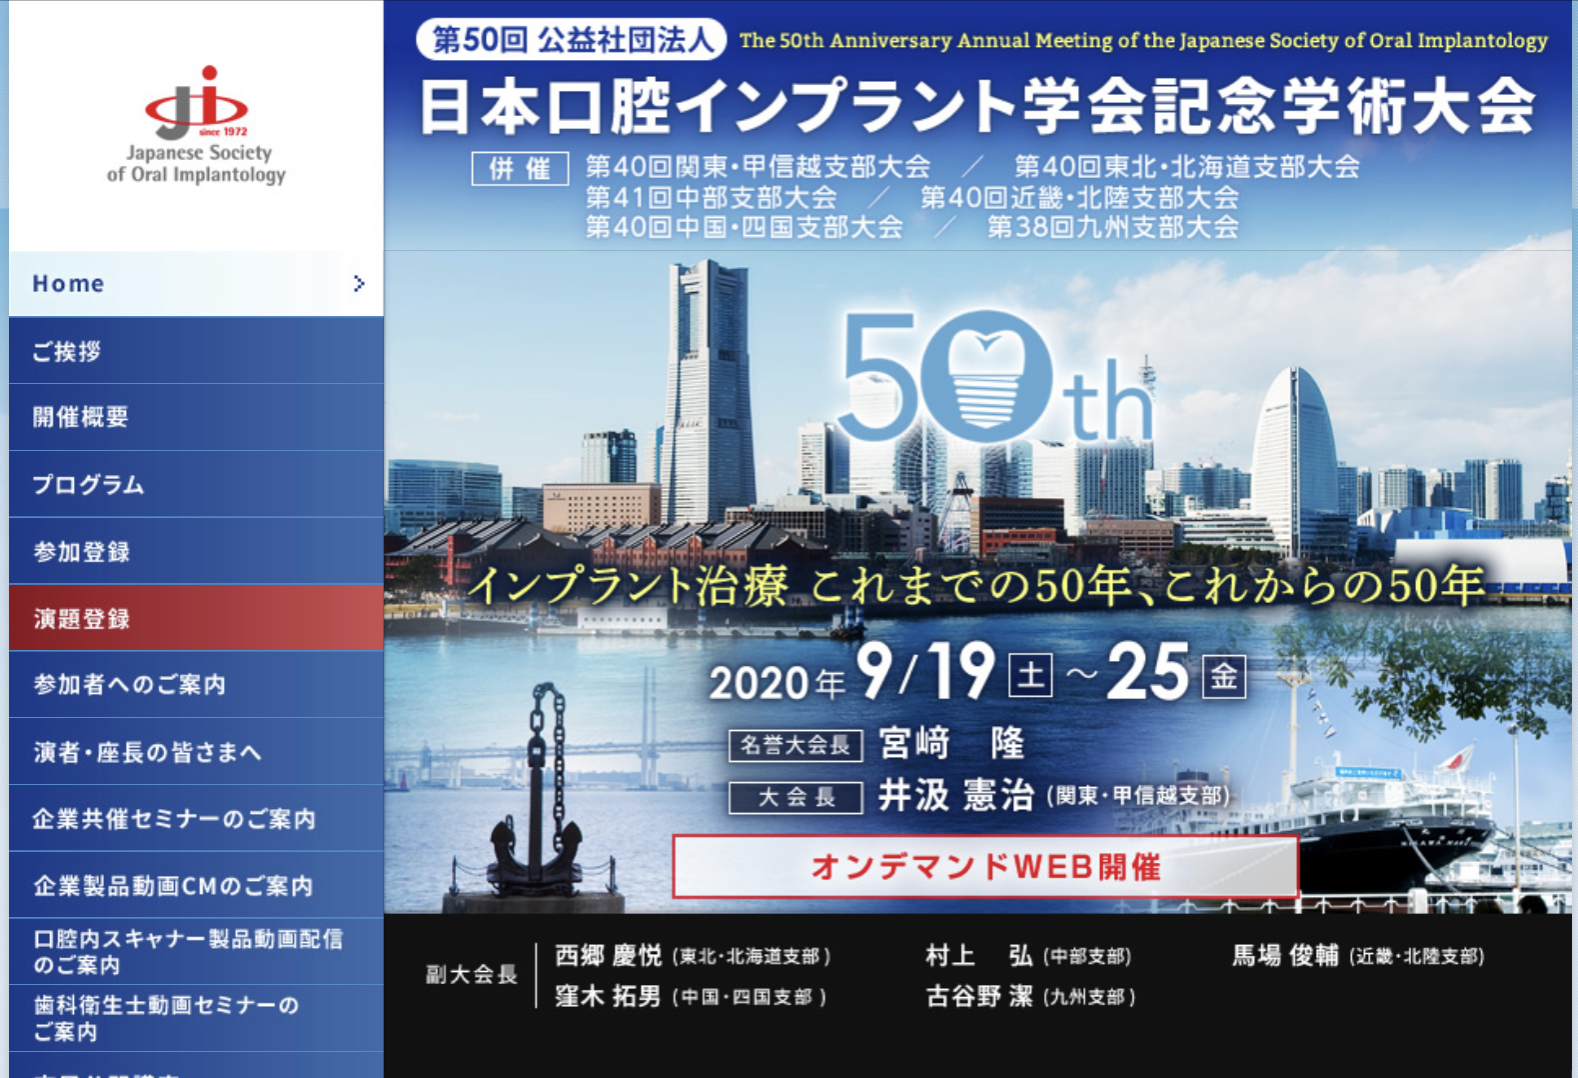Open 企業共催セミナーのご案内
The width and height of the screenshot is (1578, 1078).
(196, 819)
